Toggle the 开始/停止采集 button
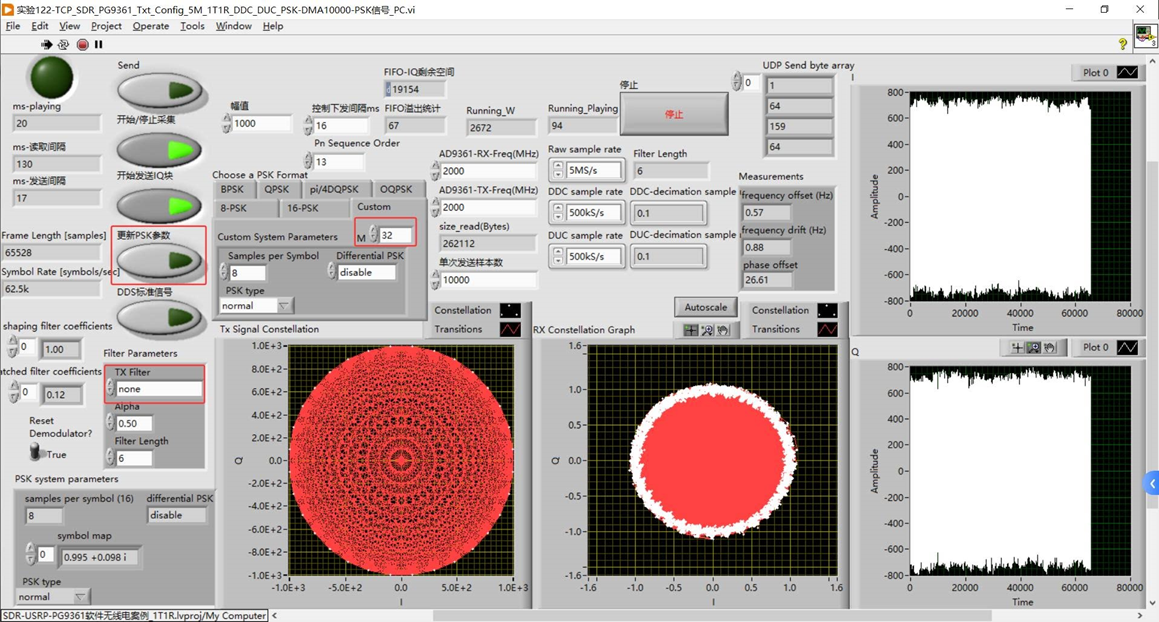 [160, 151]
